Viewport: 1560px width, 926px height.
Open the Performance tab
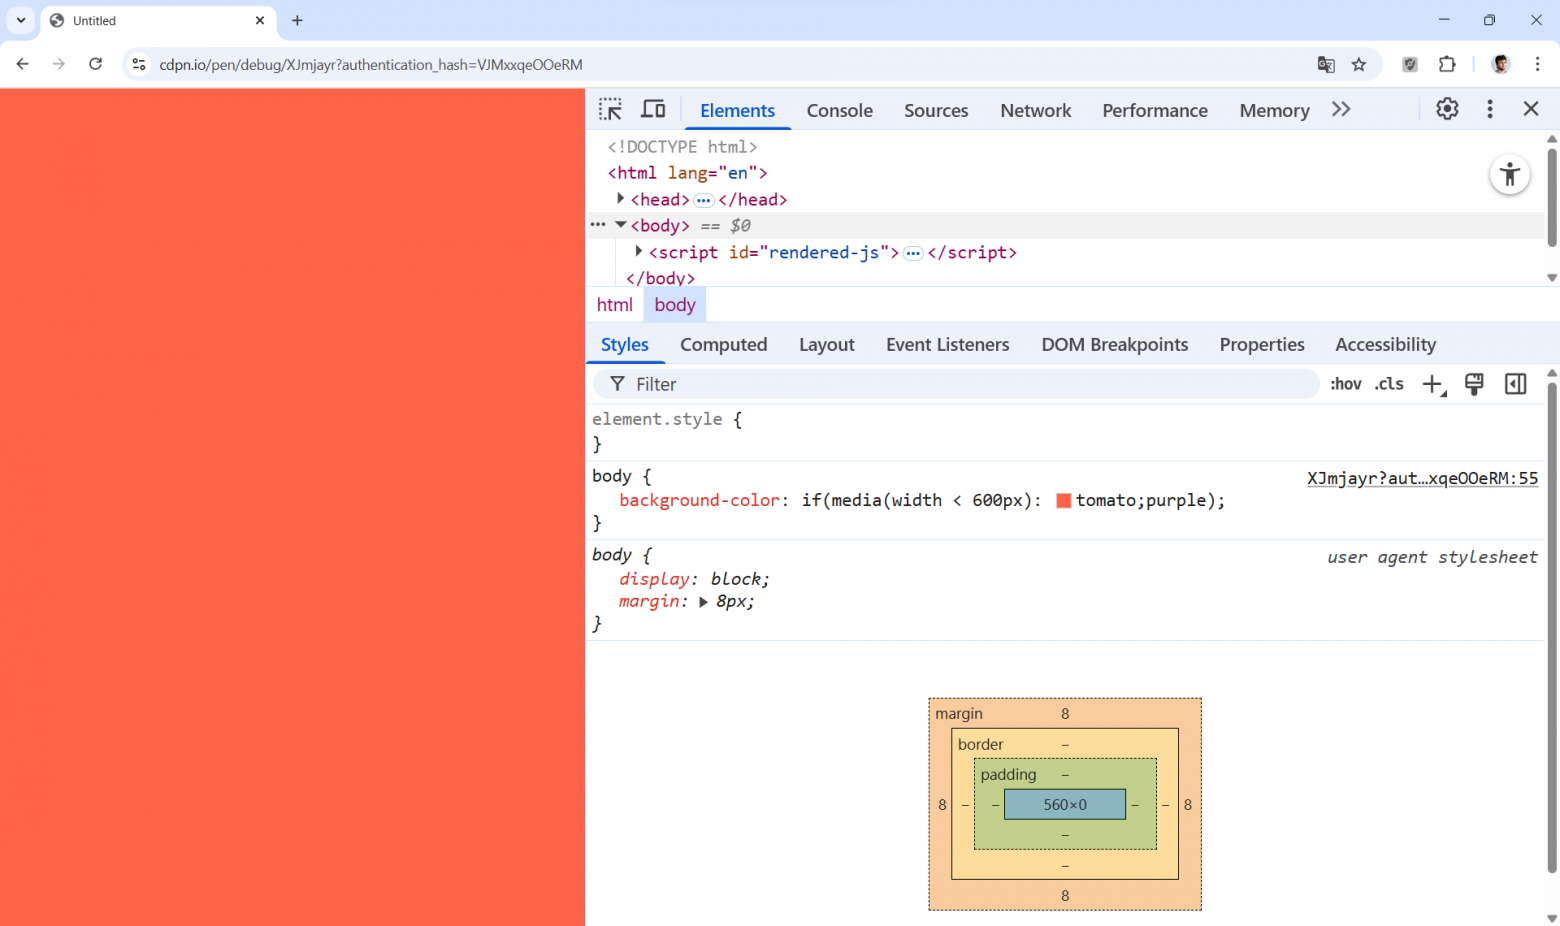click(1155, 110)
